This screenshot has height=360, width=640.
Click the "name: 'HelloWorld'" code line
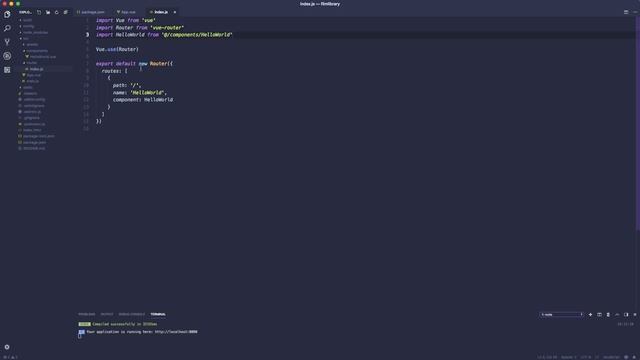140,93
